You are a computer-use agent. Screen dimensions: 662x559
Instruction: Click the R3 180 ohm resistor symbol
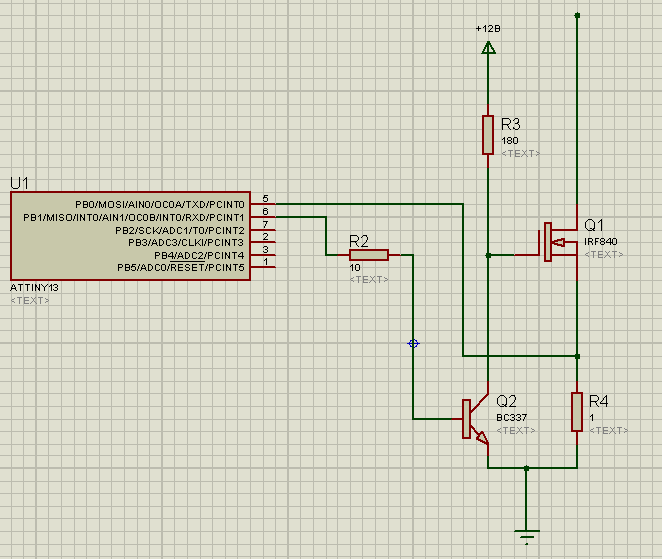pyautogui.click(x=487, y=134)
